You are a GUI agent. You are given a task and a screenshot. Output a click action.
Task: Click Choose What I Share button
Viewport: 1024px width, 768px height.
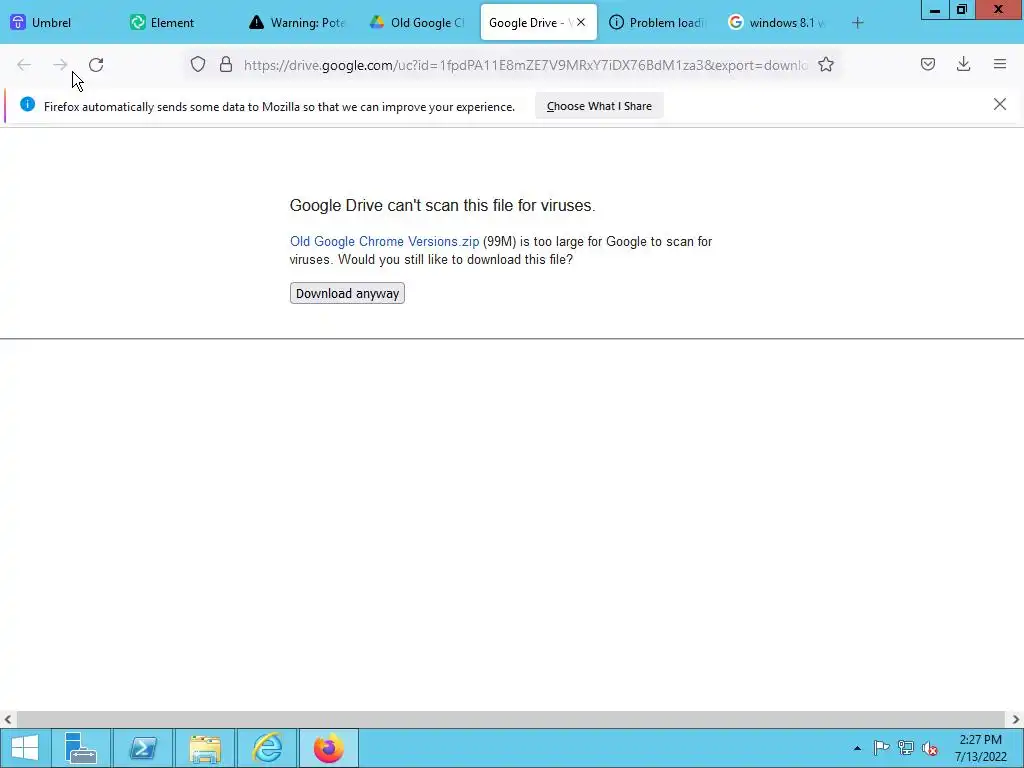click(x=599, y=106)
